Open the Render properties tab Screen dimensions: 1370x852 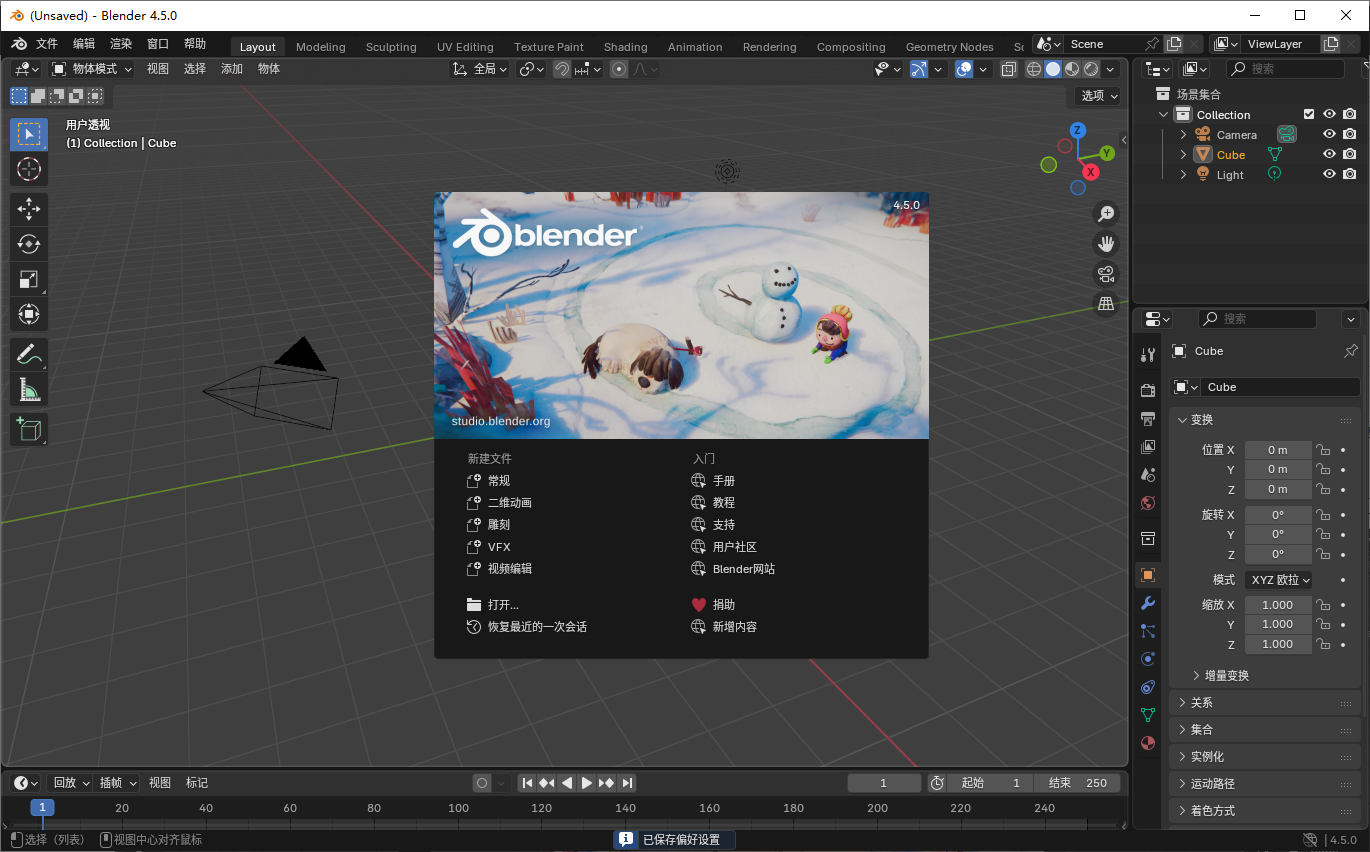[1148, 389]
